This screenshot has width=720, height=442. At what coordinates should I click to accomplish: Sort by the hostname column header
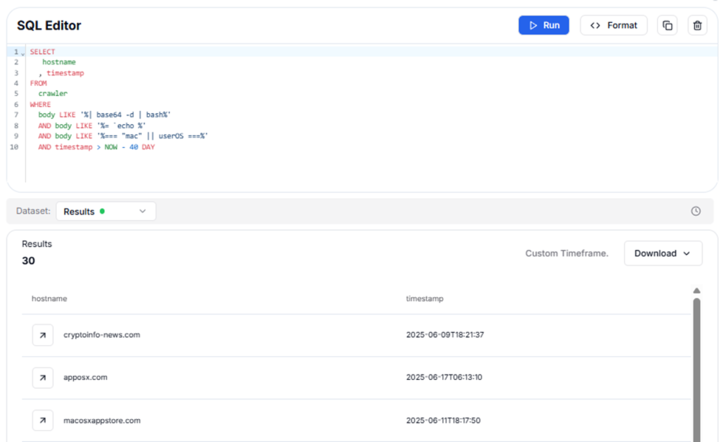tap(49, 298)
